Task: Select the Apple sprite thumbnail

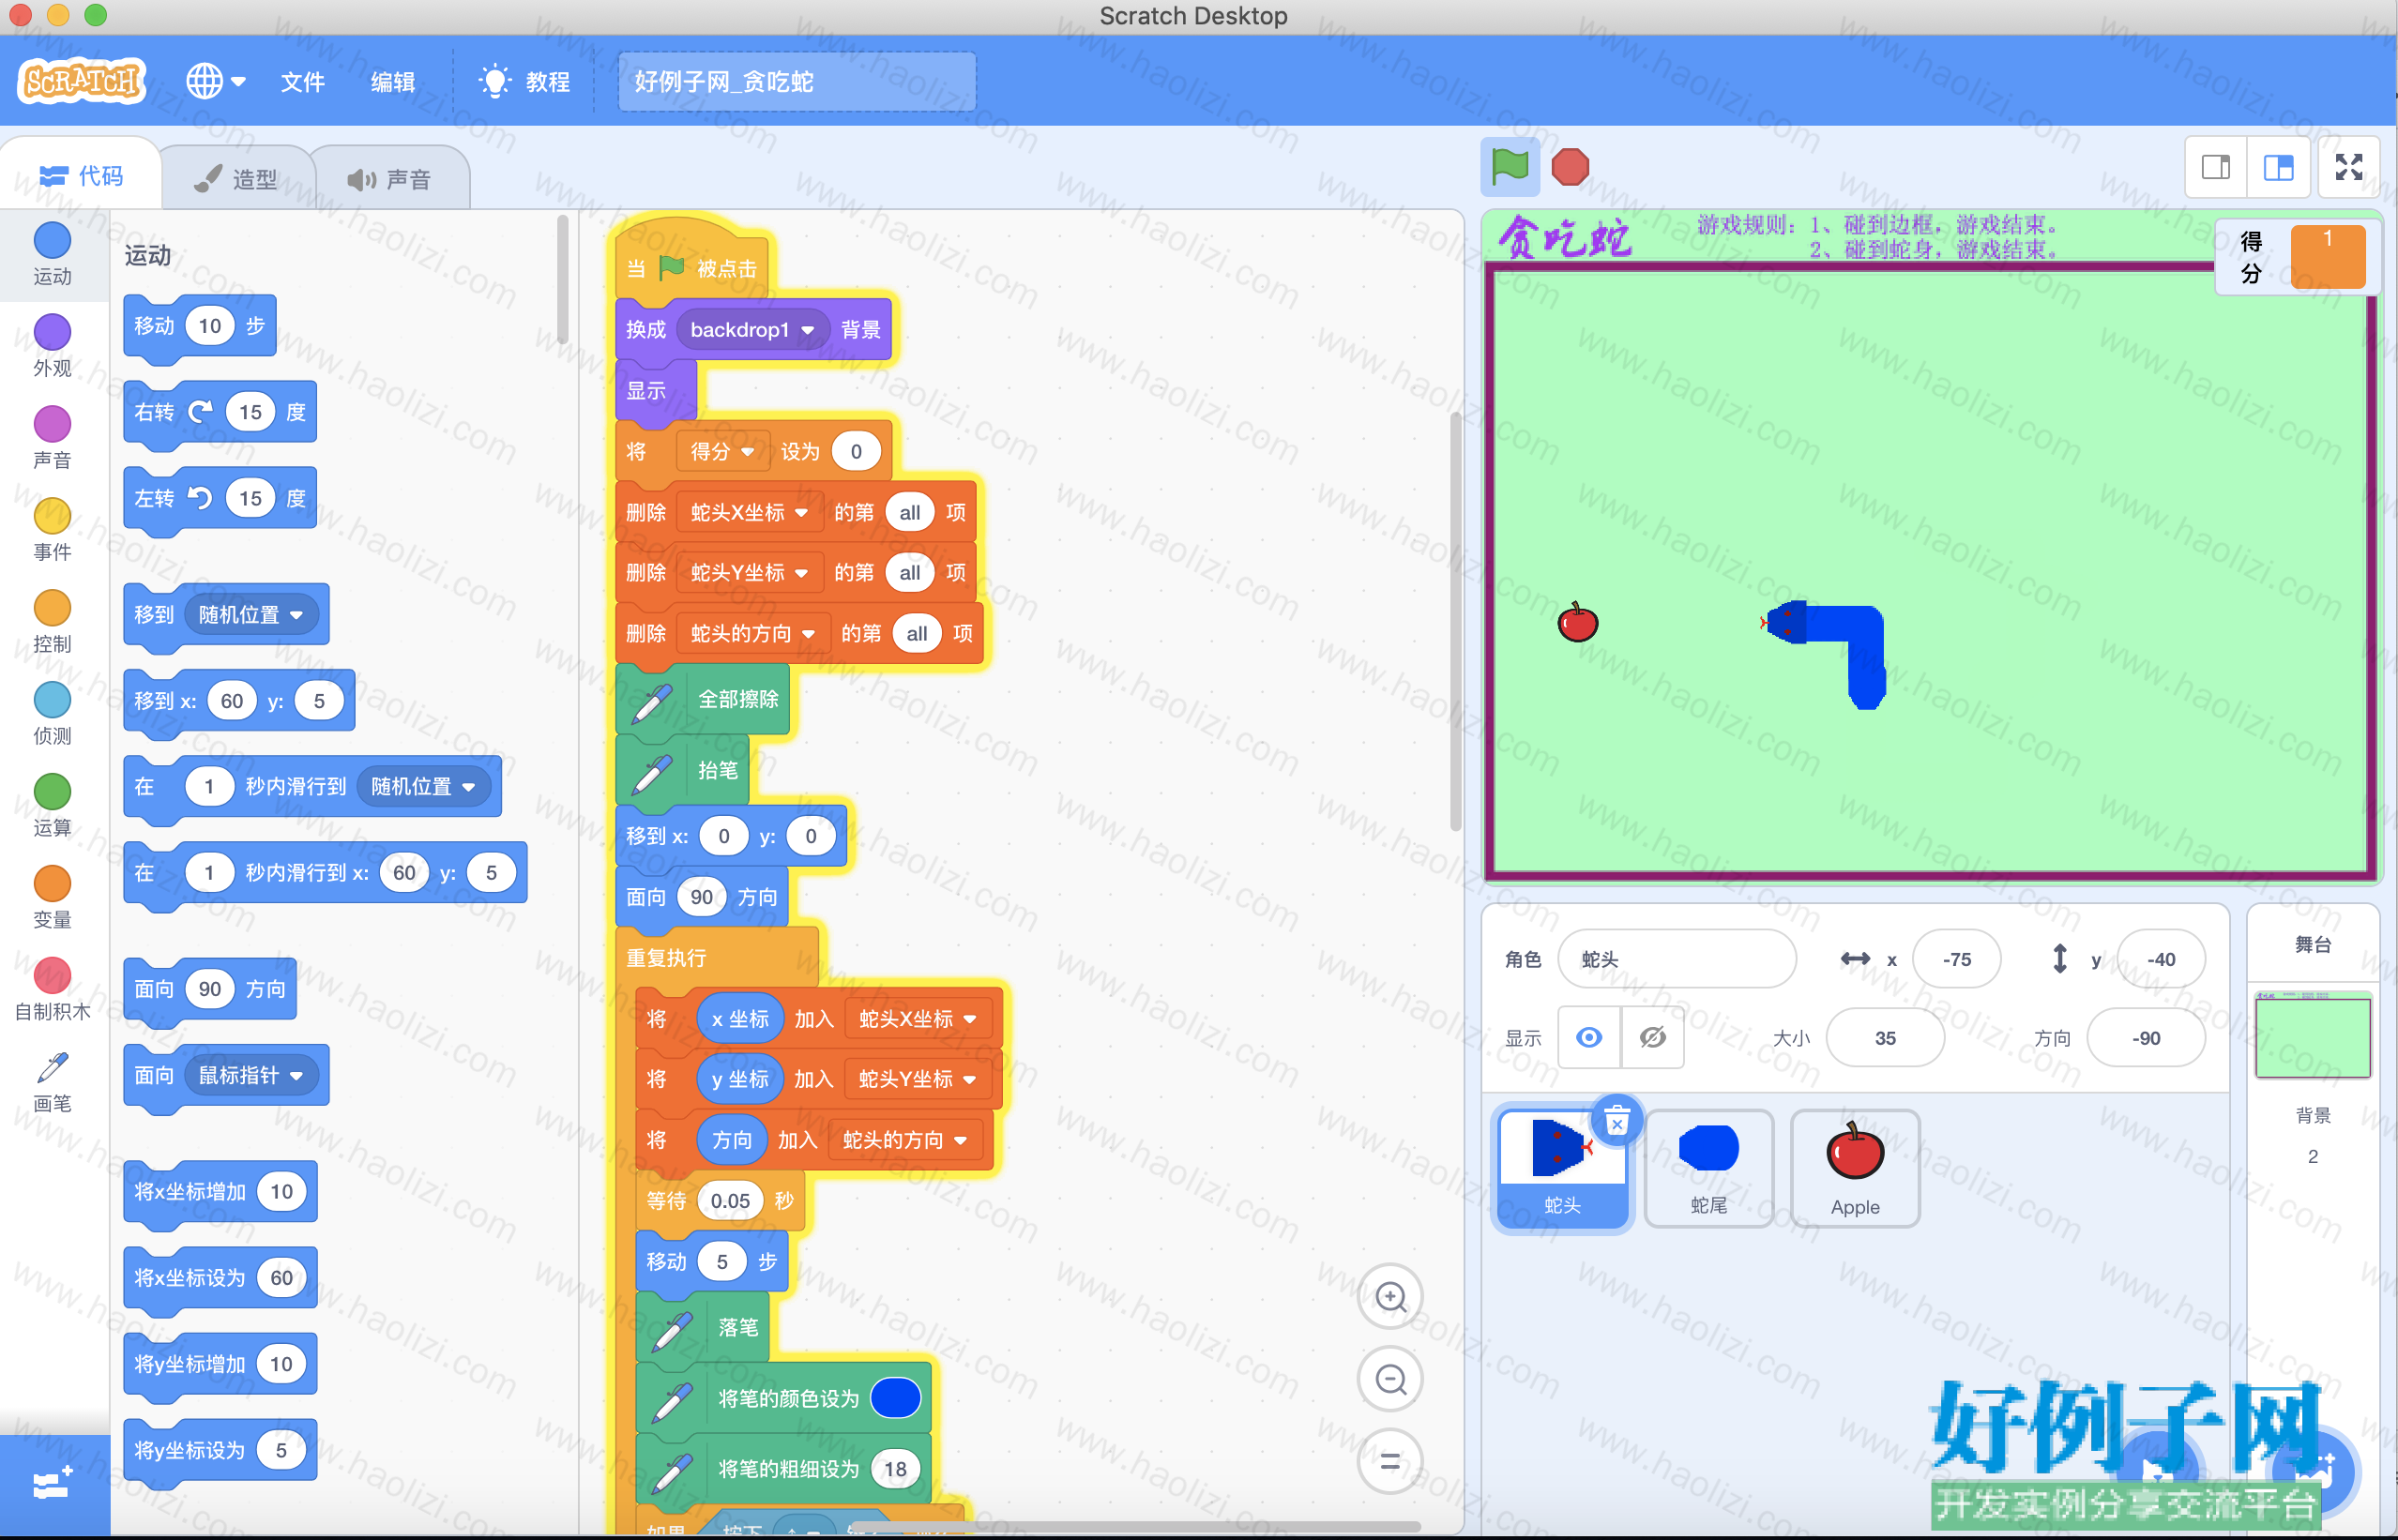Action: [1855, 1168]
